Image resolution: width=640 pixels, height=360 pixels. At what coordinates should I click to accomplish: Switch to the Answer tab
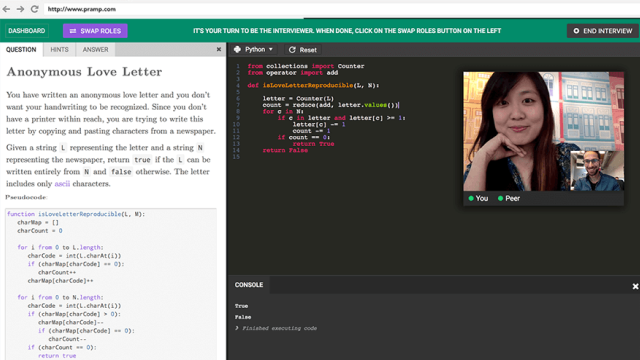[x=96, y=49]
